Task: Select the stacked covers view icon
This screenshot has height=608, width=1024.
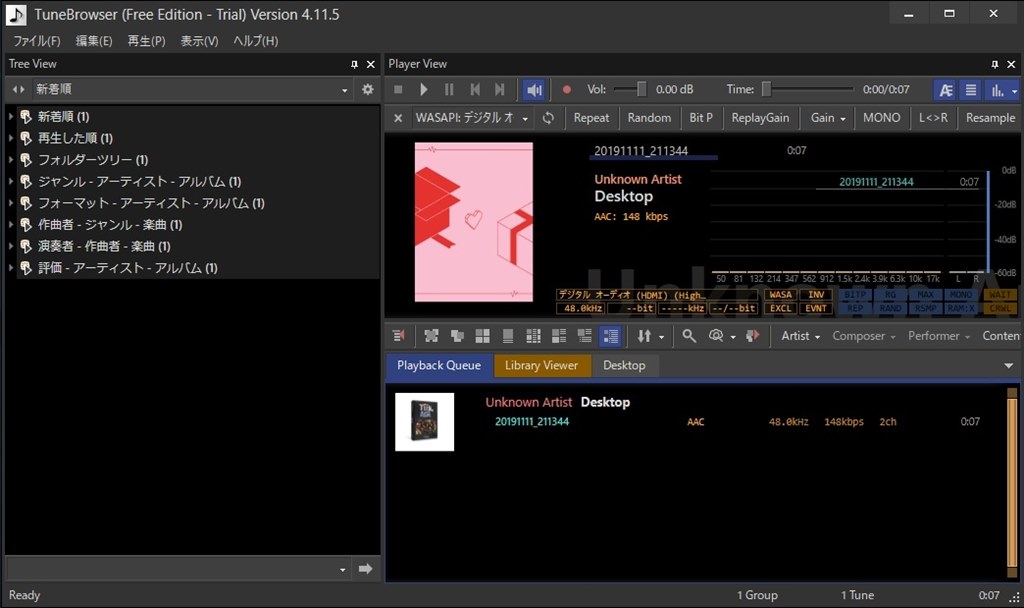Action: tap(457, 336)
